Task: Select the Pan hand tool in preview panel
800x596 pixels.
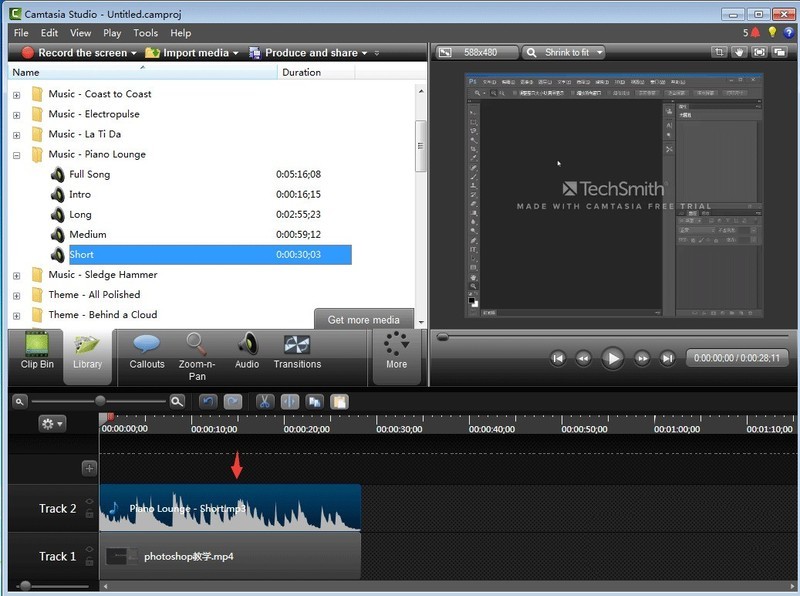Action: tap(740, 51)
